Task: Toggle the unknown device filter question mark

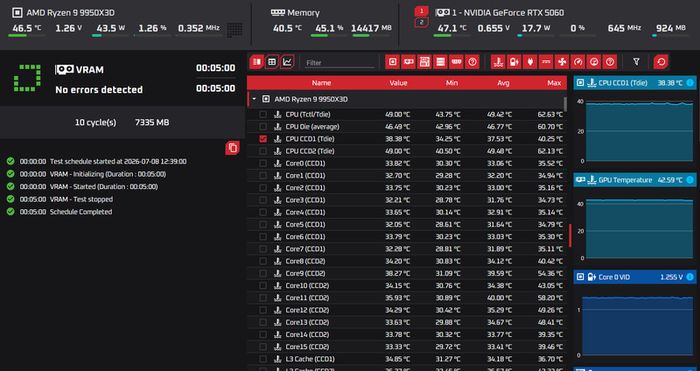Action: click(472, 62)
